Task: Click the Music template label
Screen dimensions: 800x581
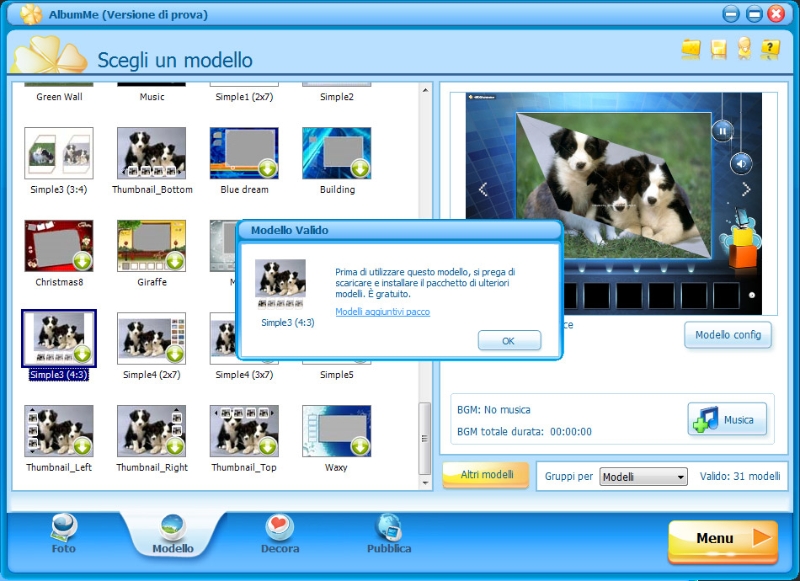Action: [x=152, y=96]
